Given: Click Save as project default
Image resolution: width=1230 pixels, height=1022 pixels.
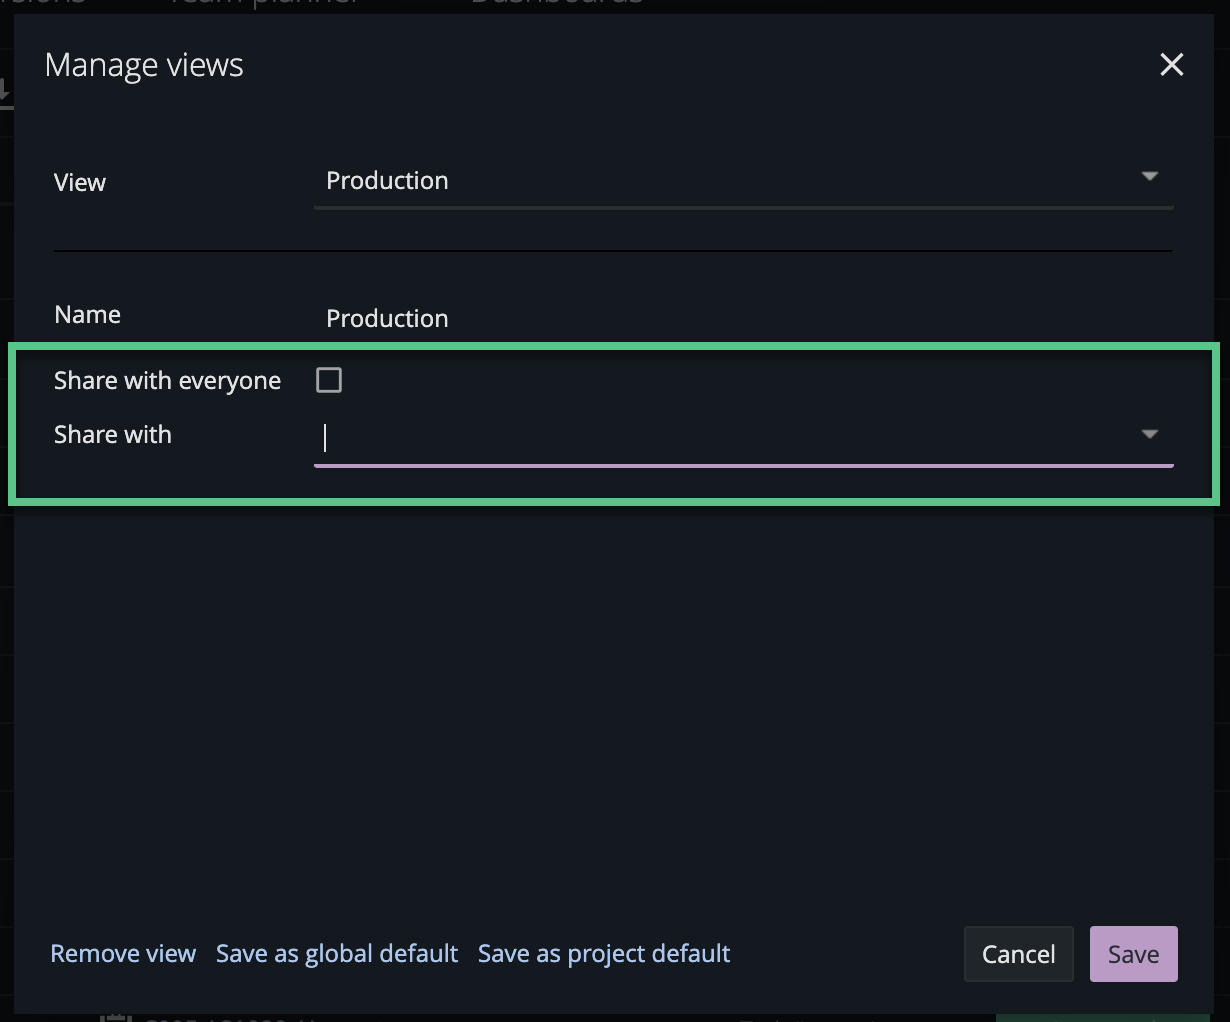Looking at the screenshot, I should [603, 953].
